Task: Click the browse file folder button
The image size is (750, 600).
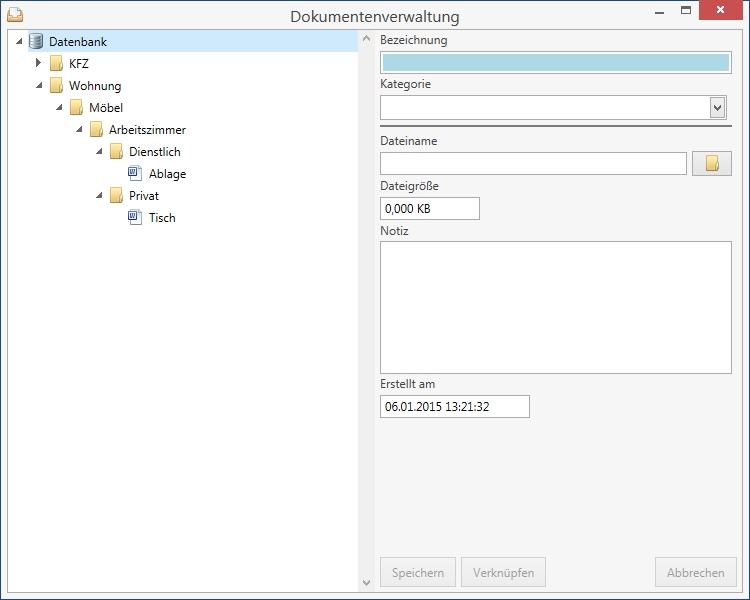Action: (712, 164)
